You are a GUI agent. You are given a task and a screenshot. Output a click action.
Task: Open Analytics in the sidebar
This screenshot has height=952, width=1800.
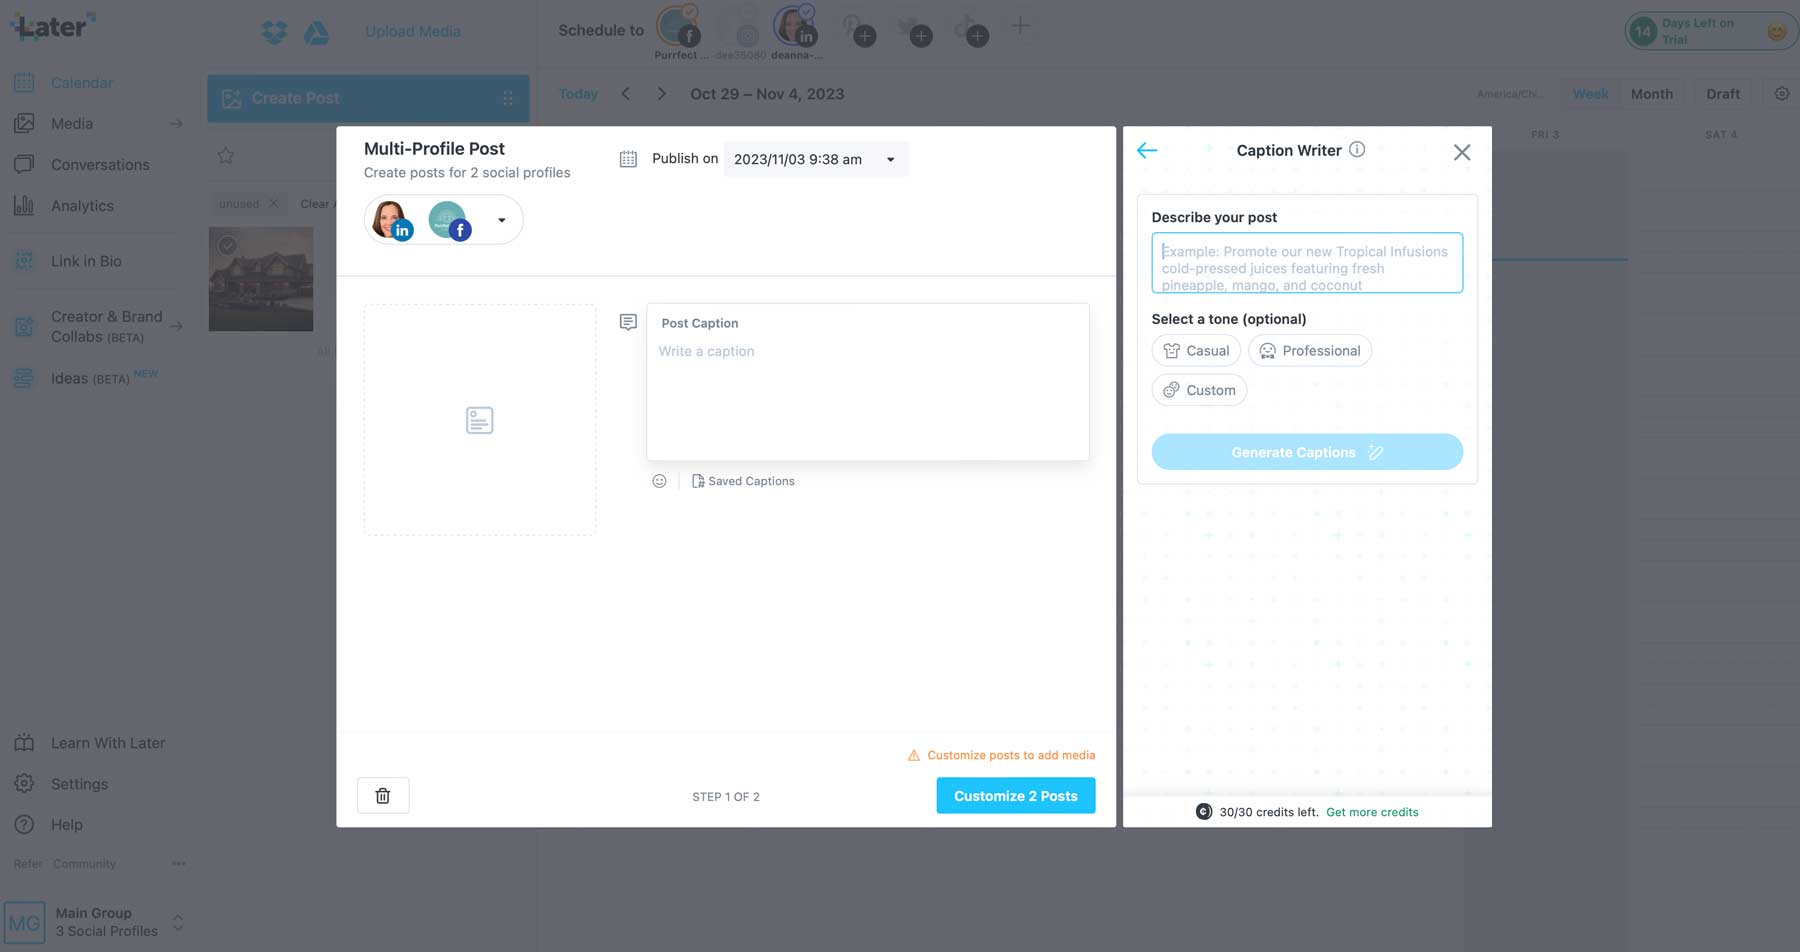point(82,206)
